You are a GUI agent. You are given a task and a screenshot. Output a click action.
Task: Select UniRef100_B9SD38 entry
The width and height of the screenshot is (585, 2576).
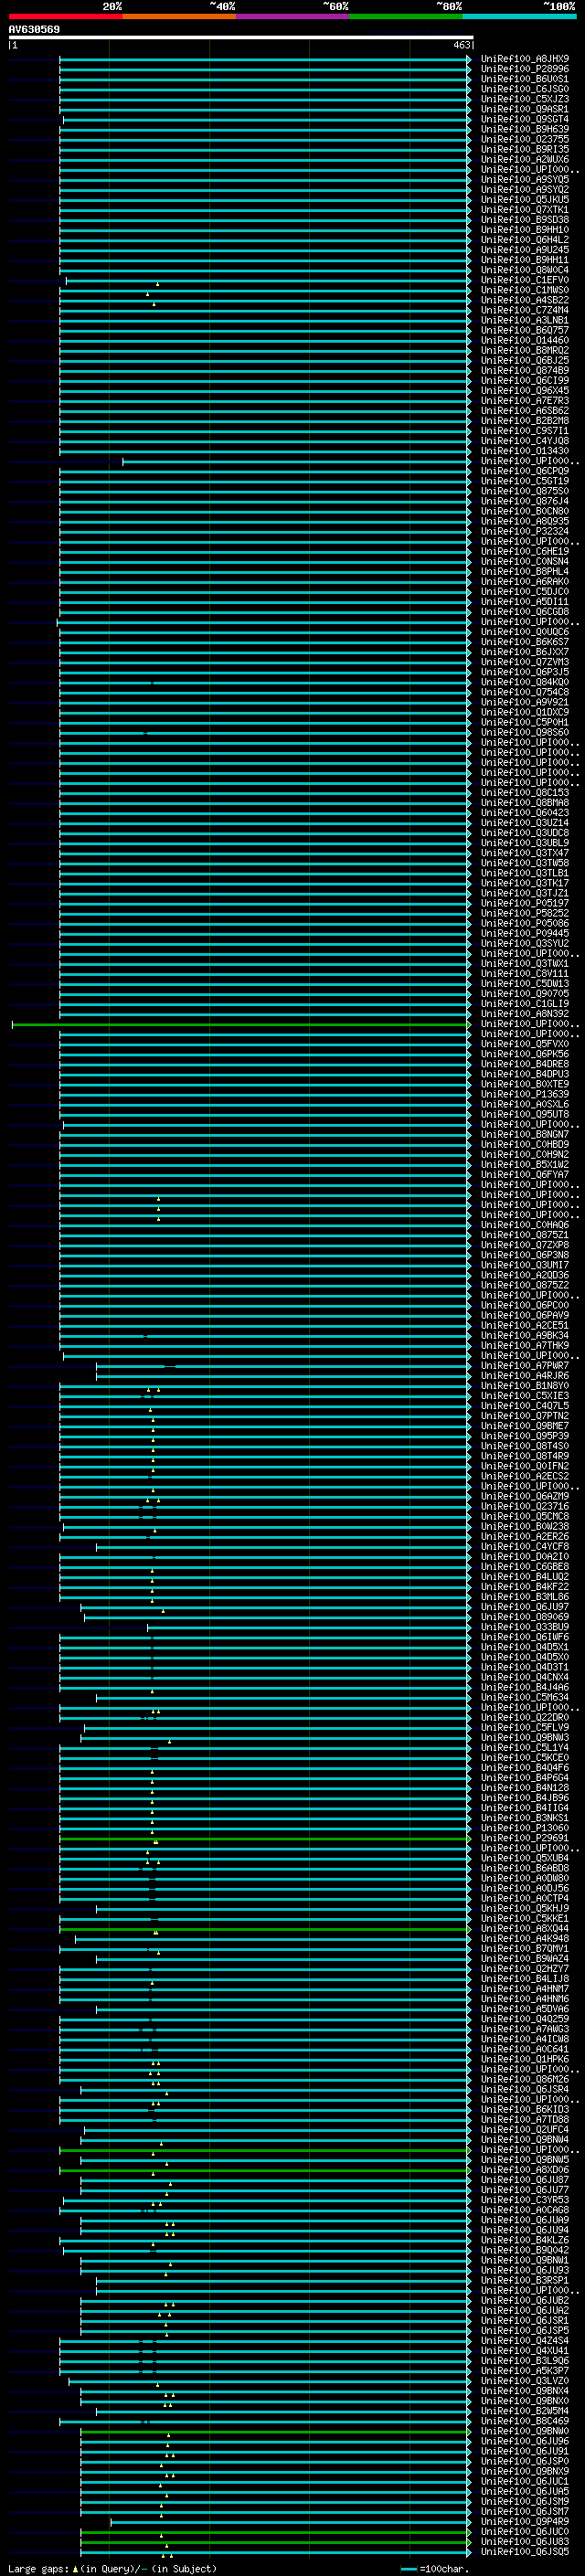pos(525,219)
